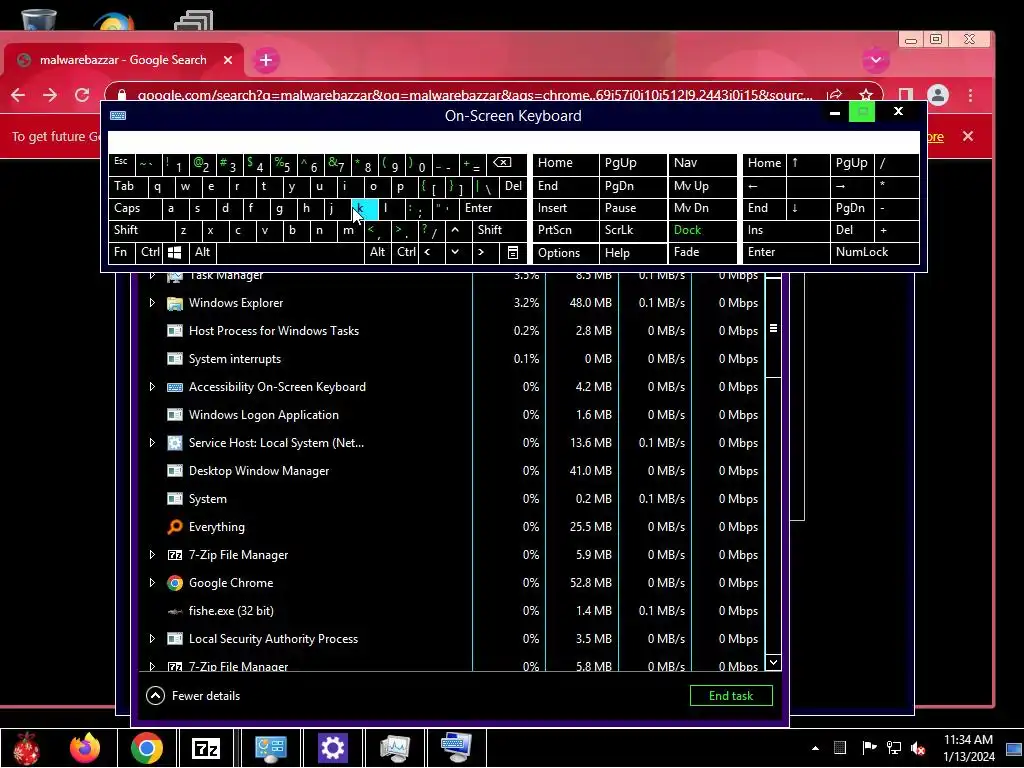Viewport: 1024px width, 768px height.
Task: Toggle the left Shift key
Action: pos(142,230)
